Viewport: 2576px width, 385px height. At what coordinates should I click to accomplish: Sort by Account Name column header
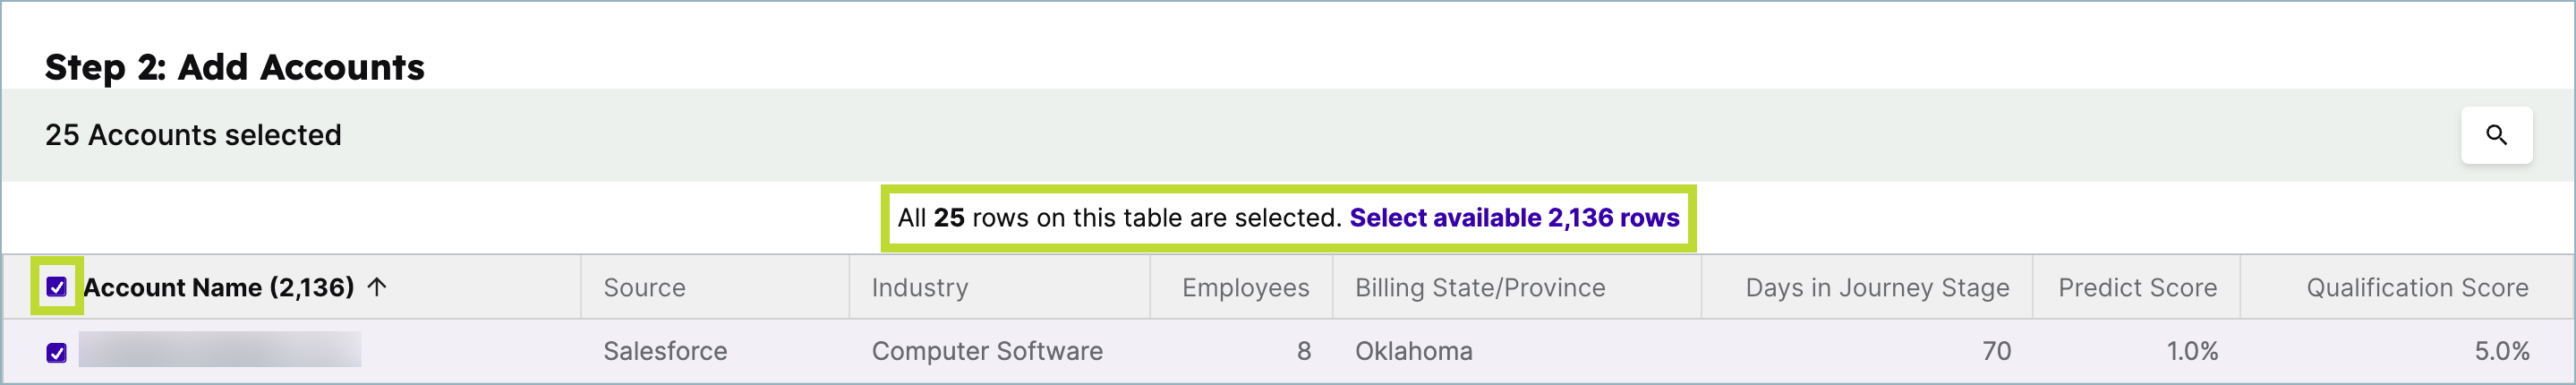218,288
